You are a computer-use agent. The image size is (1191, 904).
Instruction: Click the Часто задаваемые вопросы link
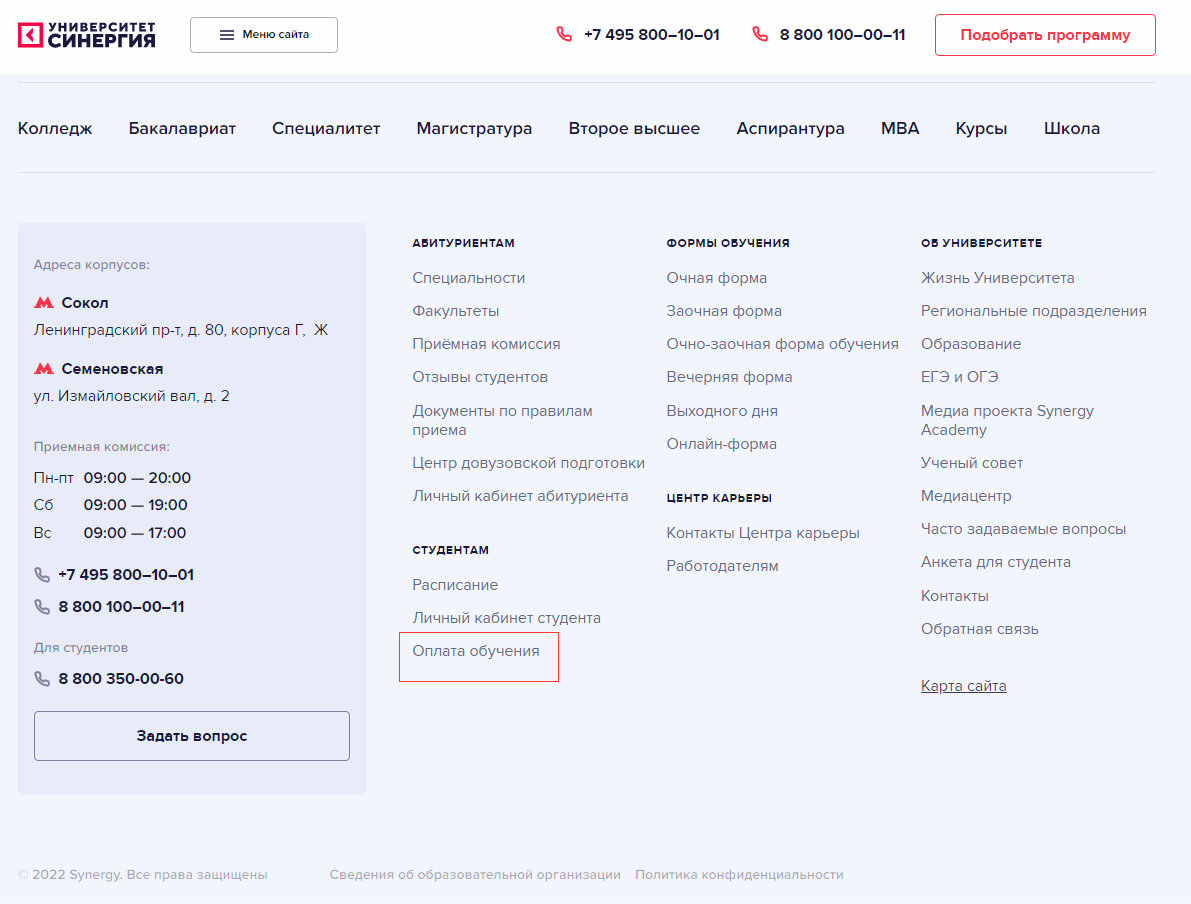(x=1023, y=529)
